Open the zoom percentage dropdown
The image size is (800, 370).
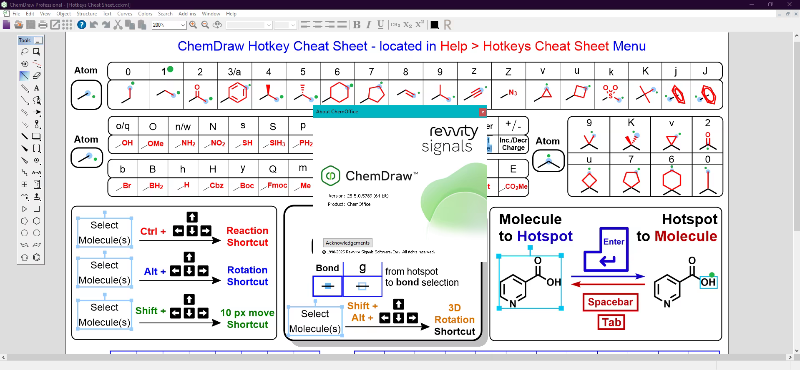(183, 24)
